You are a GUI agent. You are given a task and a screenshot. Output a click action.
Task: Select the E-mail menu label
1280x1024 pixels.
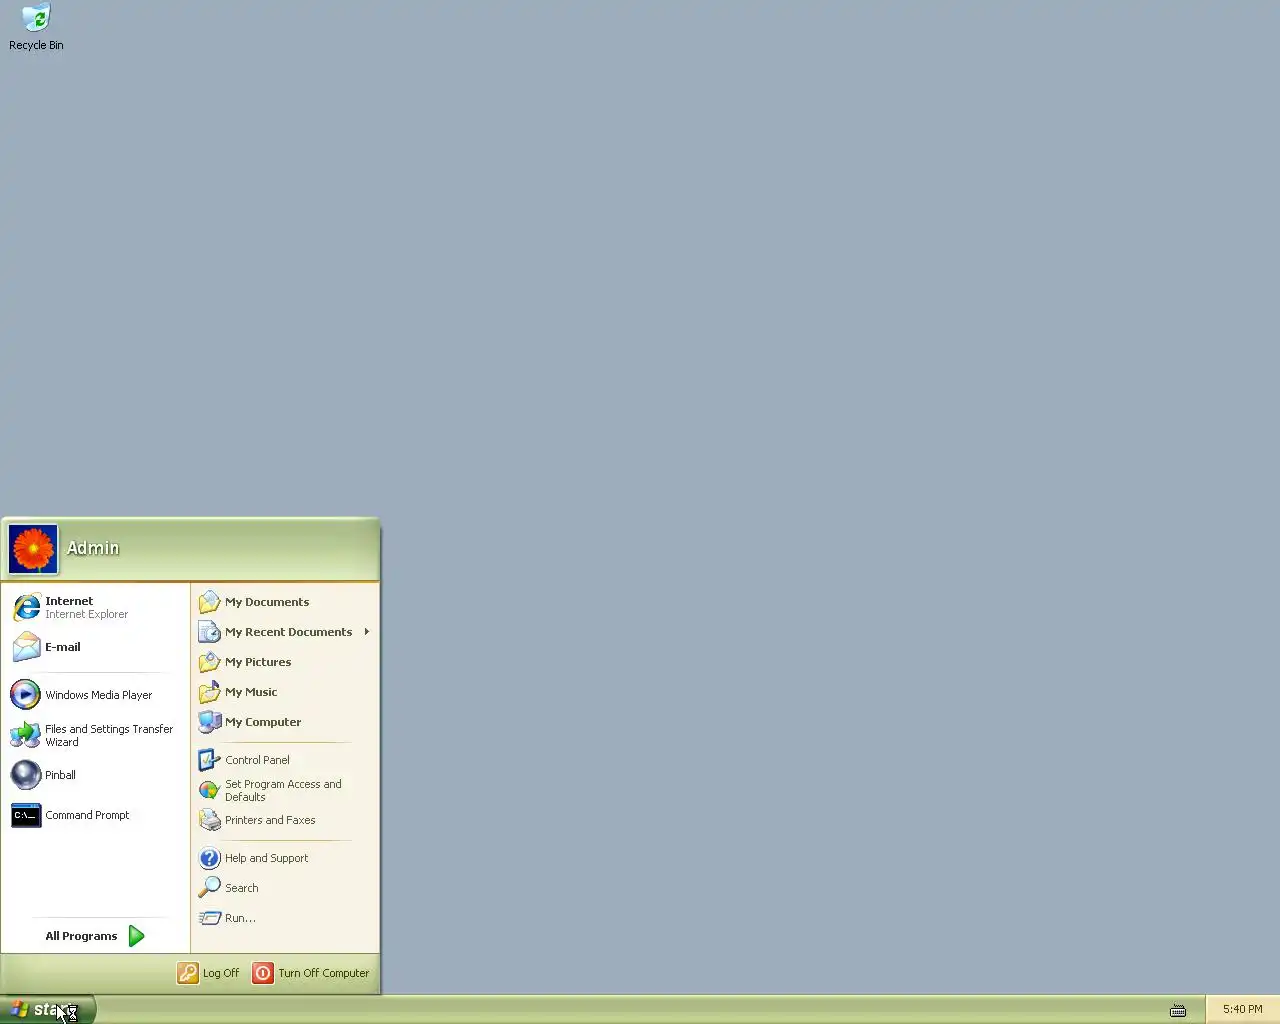pyautogui.click(x=63, y=647)
